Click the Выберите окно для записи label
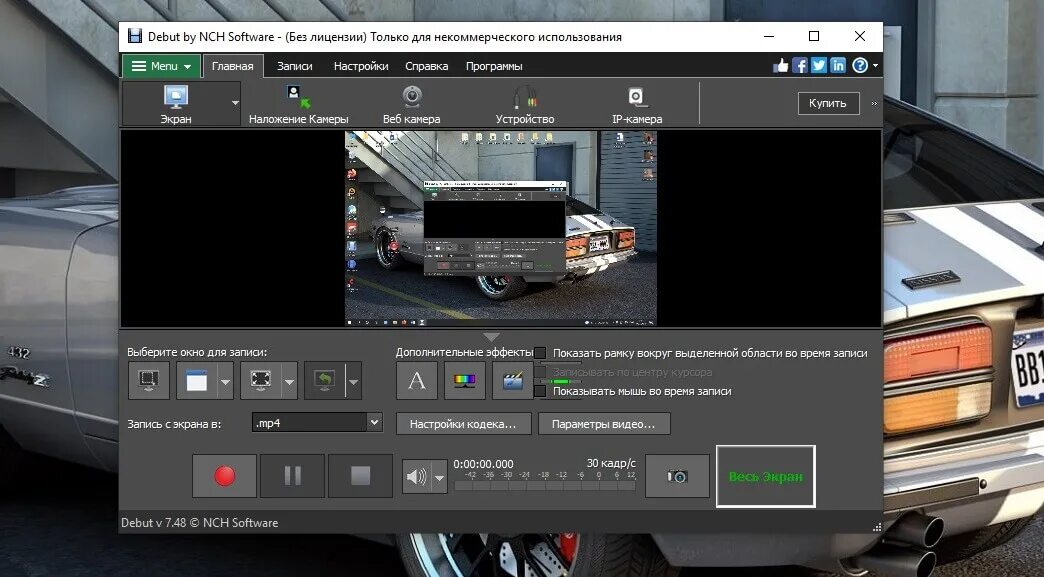Screen dimensions: 1044x577 coord(197,352)
